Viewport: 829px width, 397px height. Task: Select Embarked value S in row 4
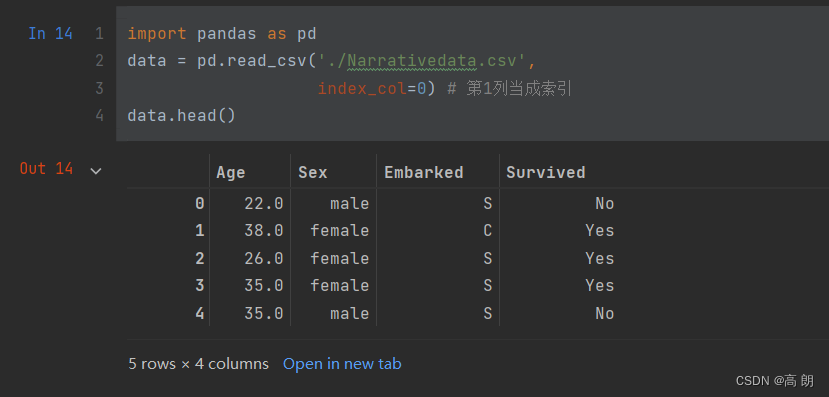pyautogui.click(x=487, y=313)
